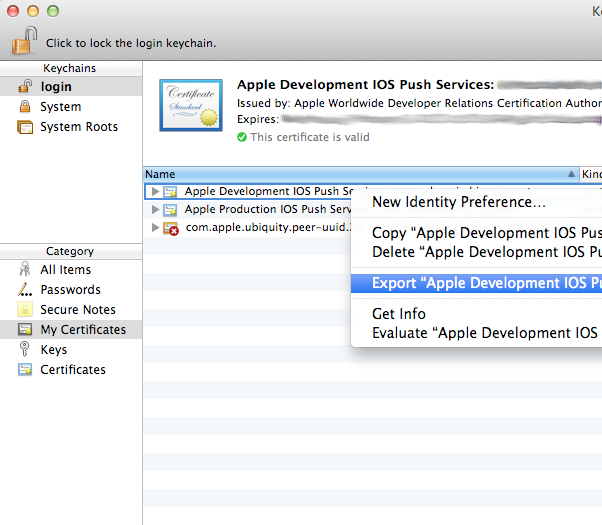This screenshot has height=525, width=602.
Task: Click the large Certificate Standard thumbnail
Action: 191,105
